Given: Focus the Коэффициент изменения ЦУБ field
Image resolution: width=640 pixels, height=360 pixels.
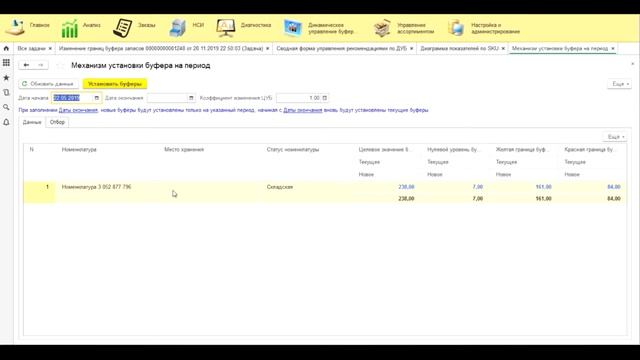Looking at the screenshot, I should (x=299, y=98).
